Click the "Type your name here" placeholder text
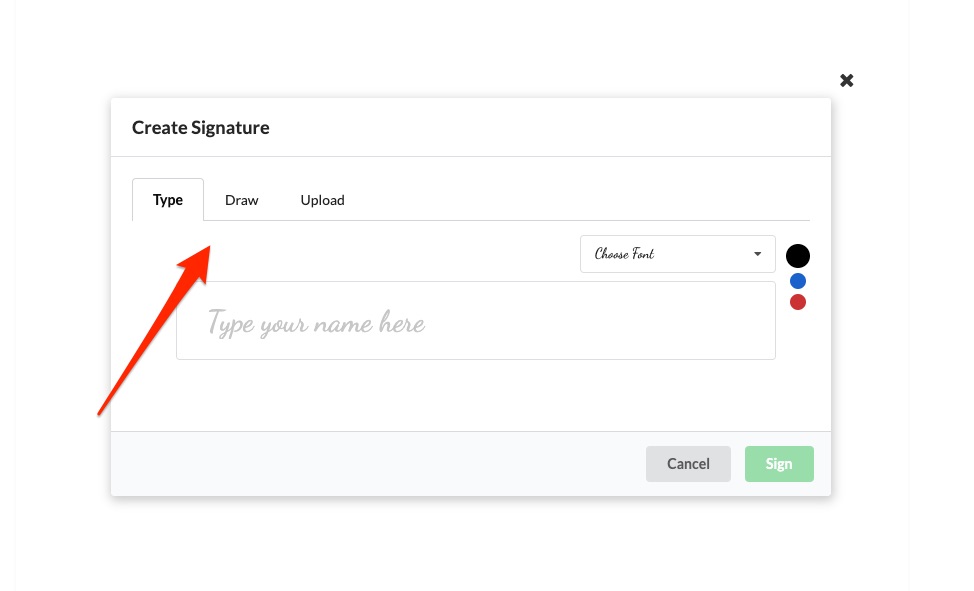 pos(316,324)
